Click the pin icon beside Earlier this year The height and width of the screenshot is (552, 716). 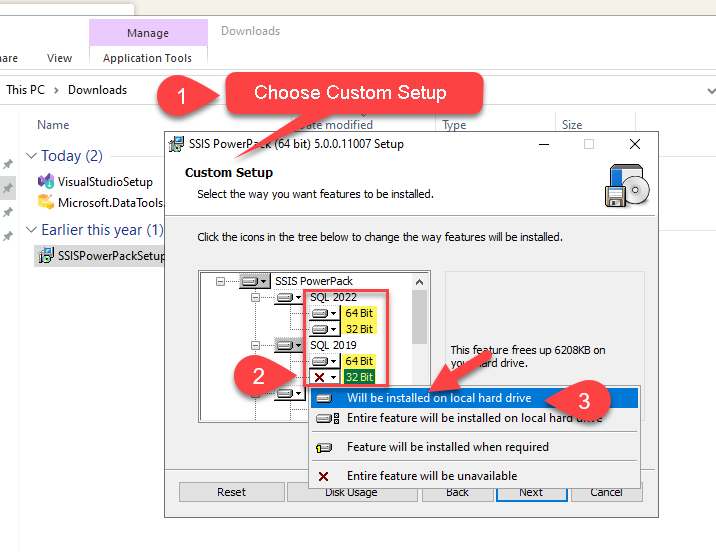point(8,236)
